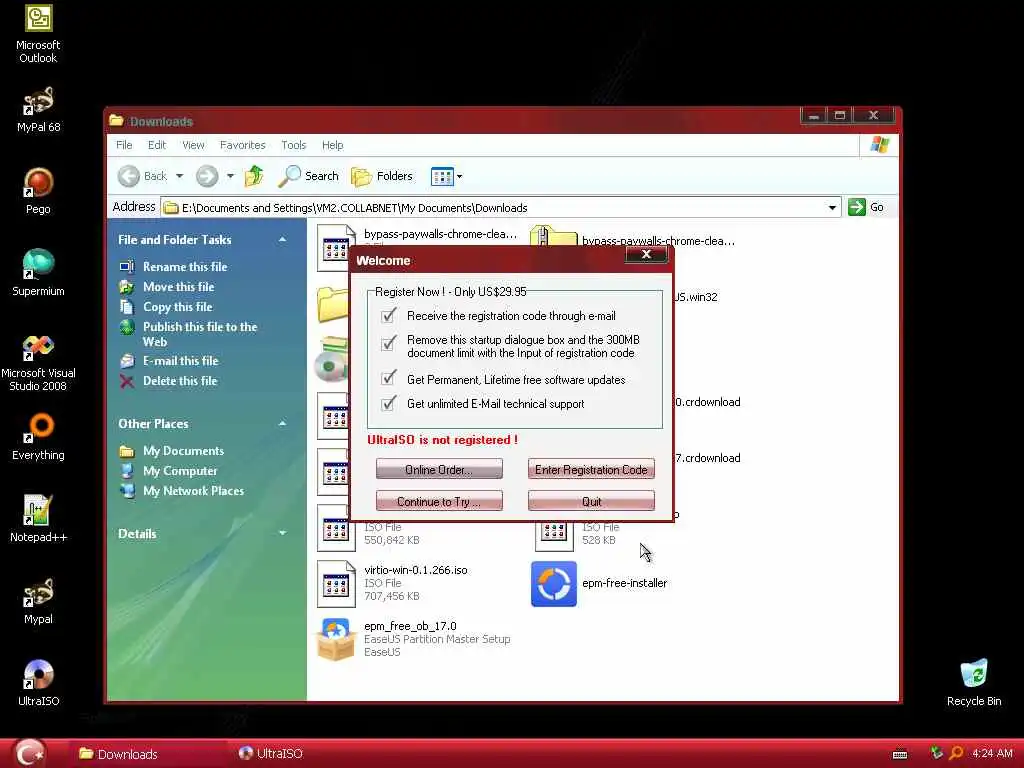Click 'Publish this file to the Web'
This screenshot has width=1024, height=768.
coord(200,334)
